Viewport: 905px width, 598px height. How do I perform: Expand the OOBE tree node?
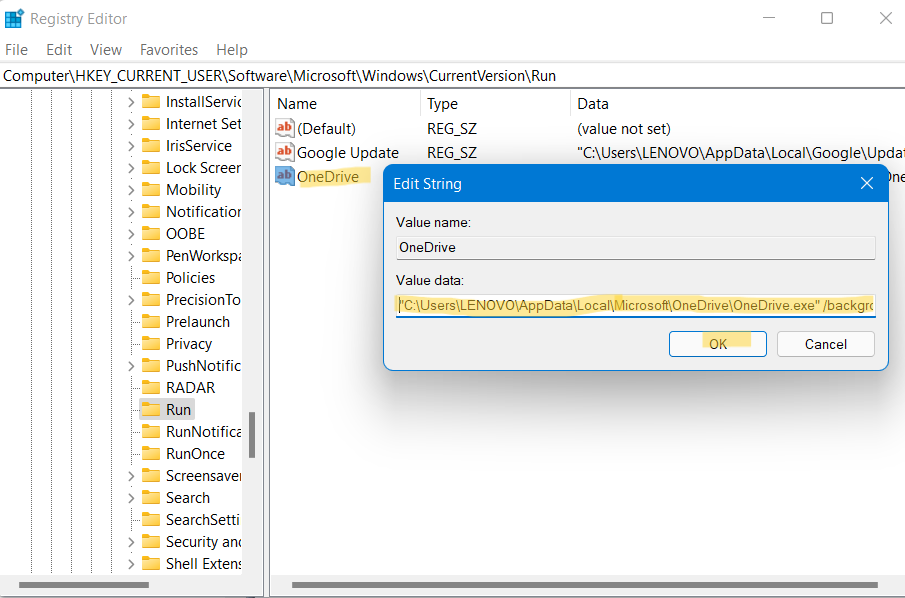pos(131,234)
